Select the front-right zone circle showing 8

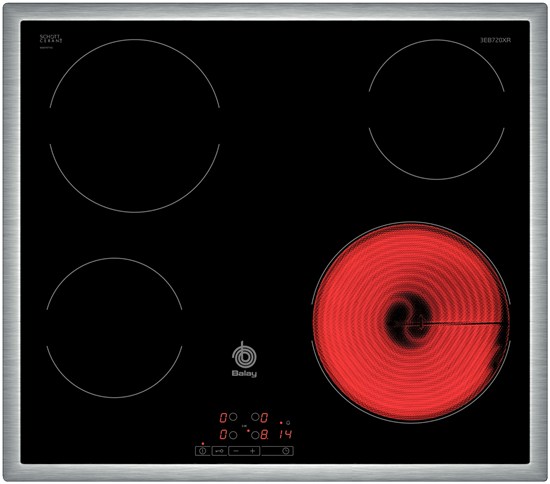[255, 435]
